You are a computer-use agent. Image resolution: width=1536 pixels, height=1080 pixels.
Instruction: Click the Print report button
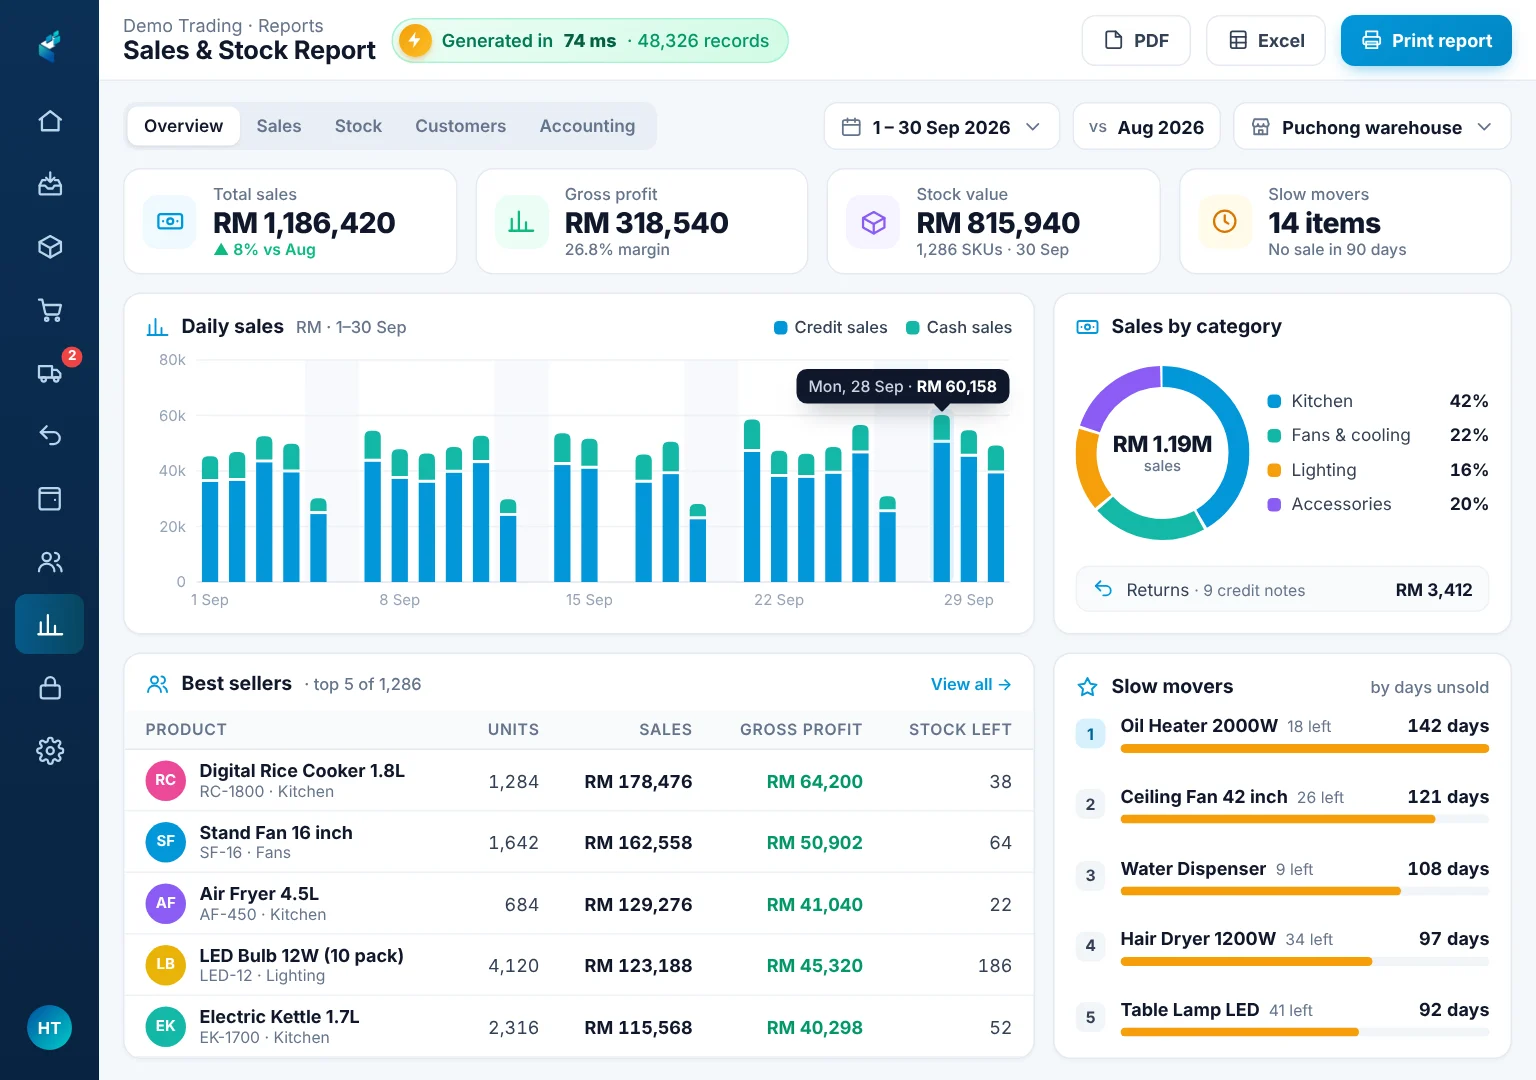[1426, 41]
